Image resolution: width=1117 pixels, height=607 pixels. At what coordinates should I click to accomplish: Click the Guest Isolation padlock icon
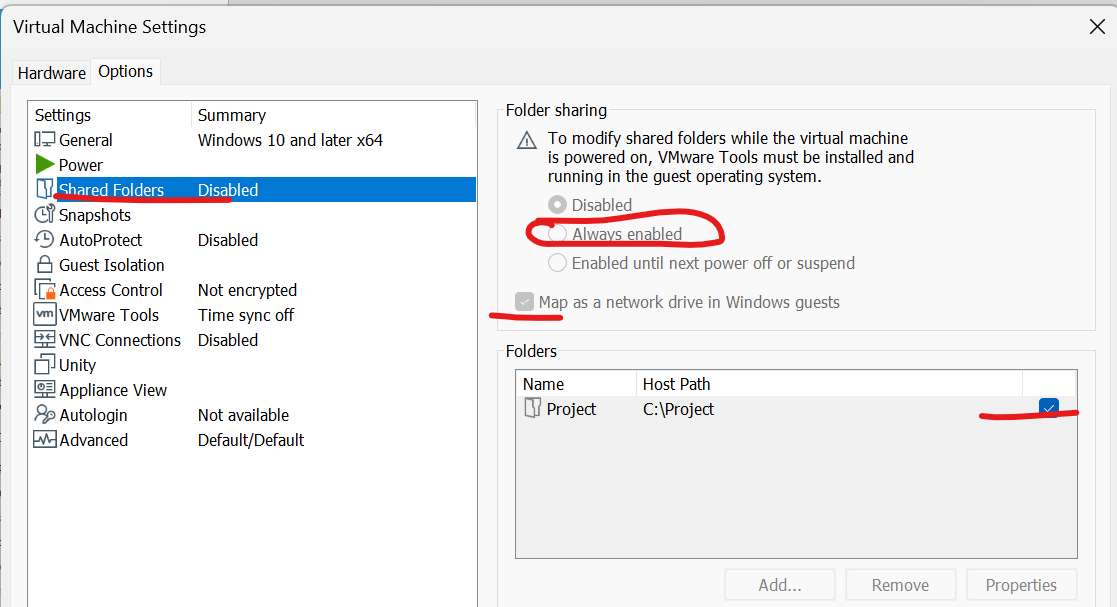point(44,264)
